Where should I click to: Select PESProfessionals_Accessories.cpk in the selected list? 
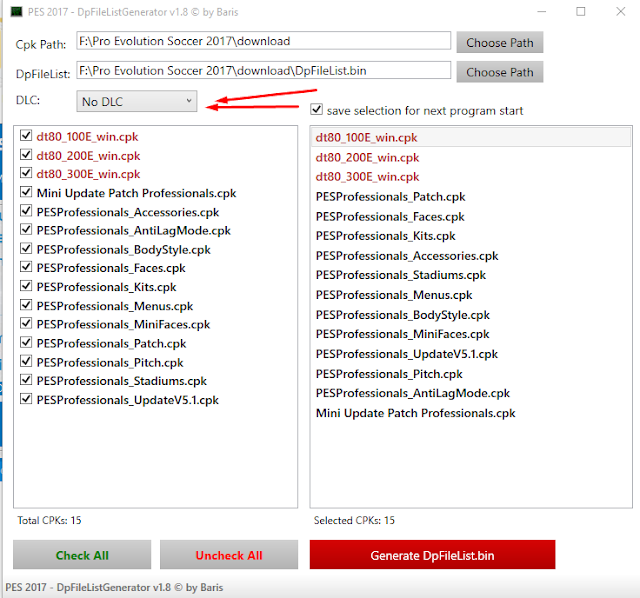tap(471, 256)
